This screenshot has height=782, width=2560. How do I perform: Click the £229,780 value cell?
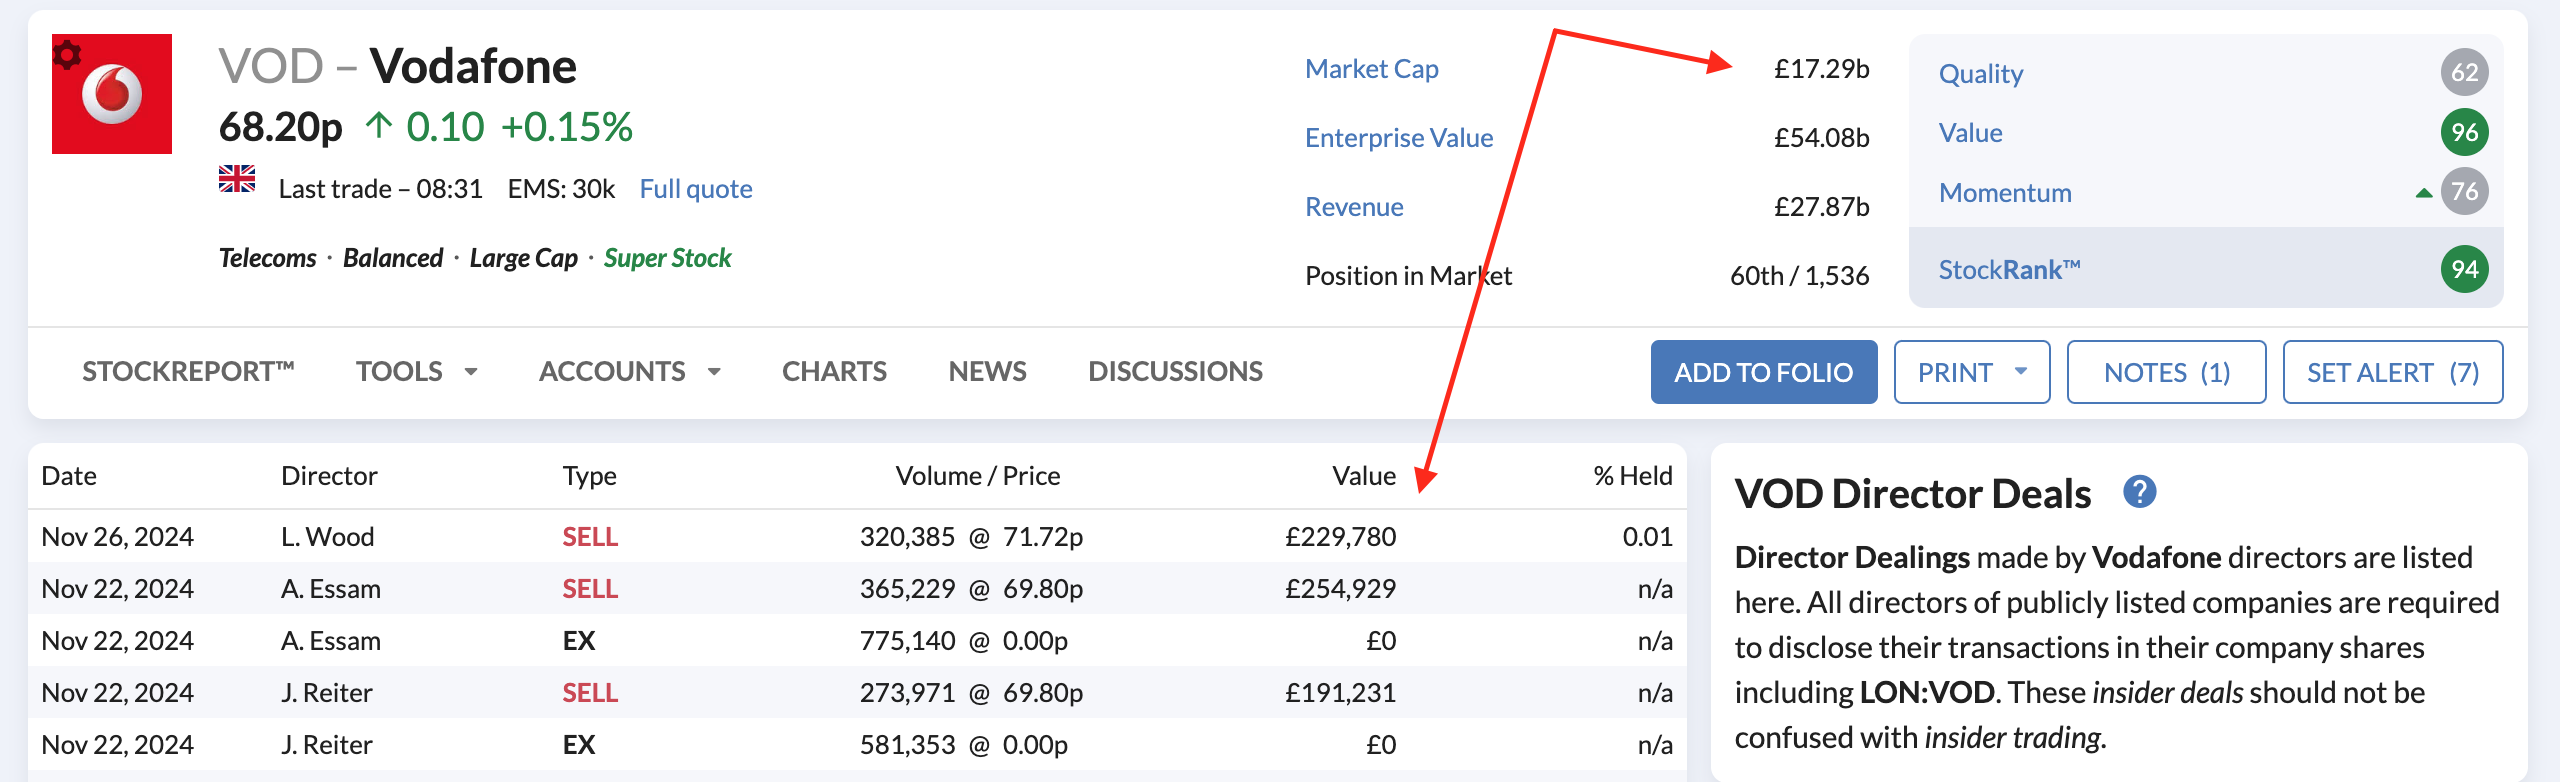point(1340,537)
